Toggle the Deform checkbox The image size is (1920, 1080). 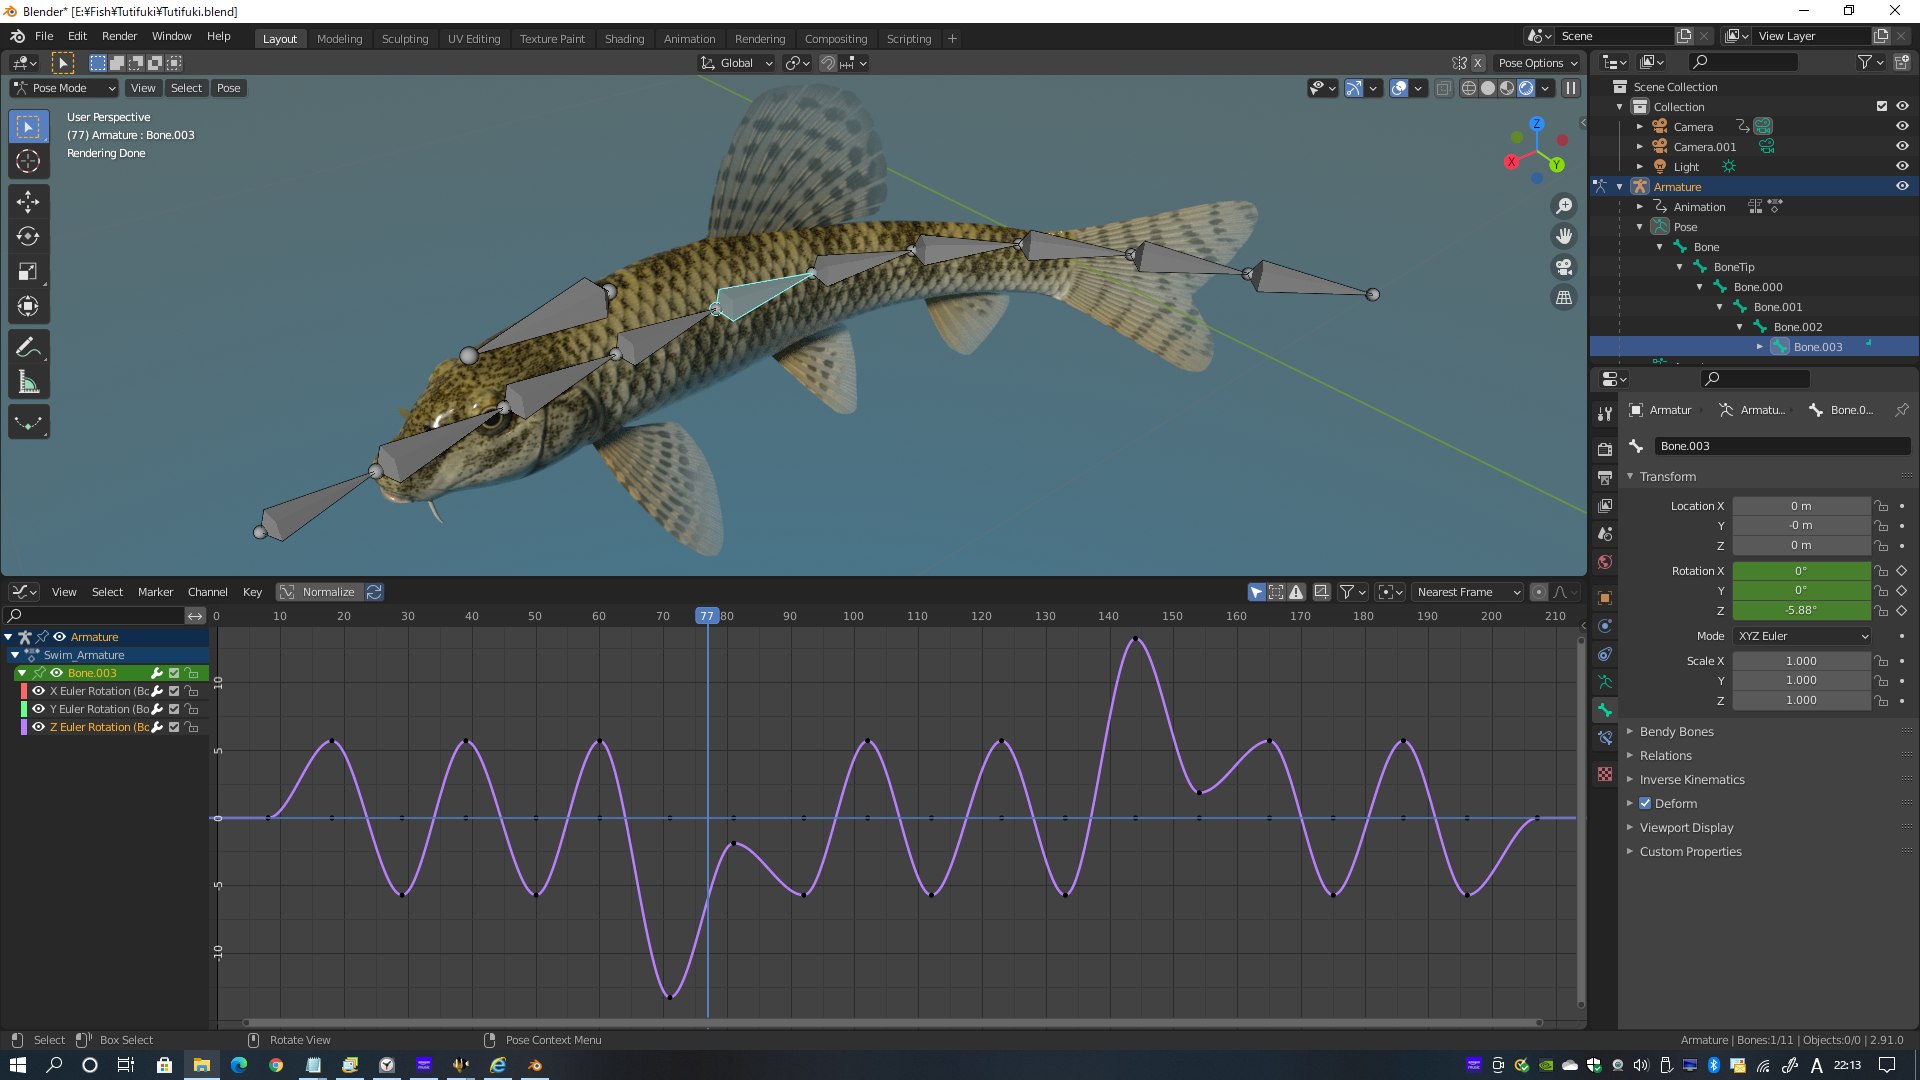(x=1645, y=803)
